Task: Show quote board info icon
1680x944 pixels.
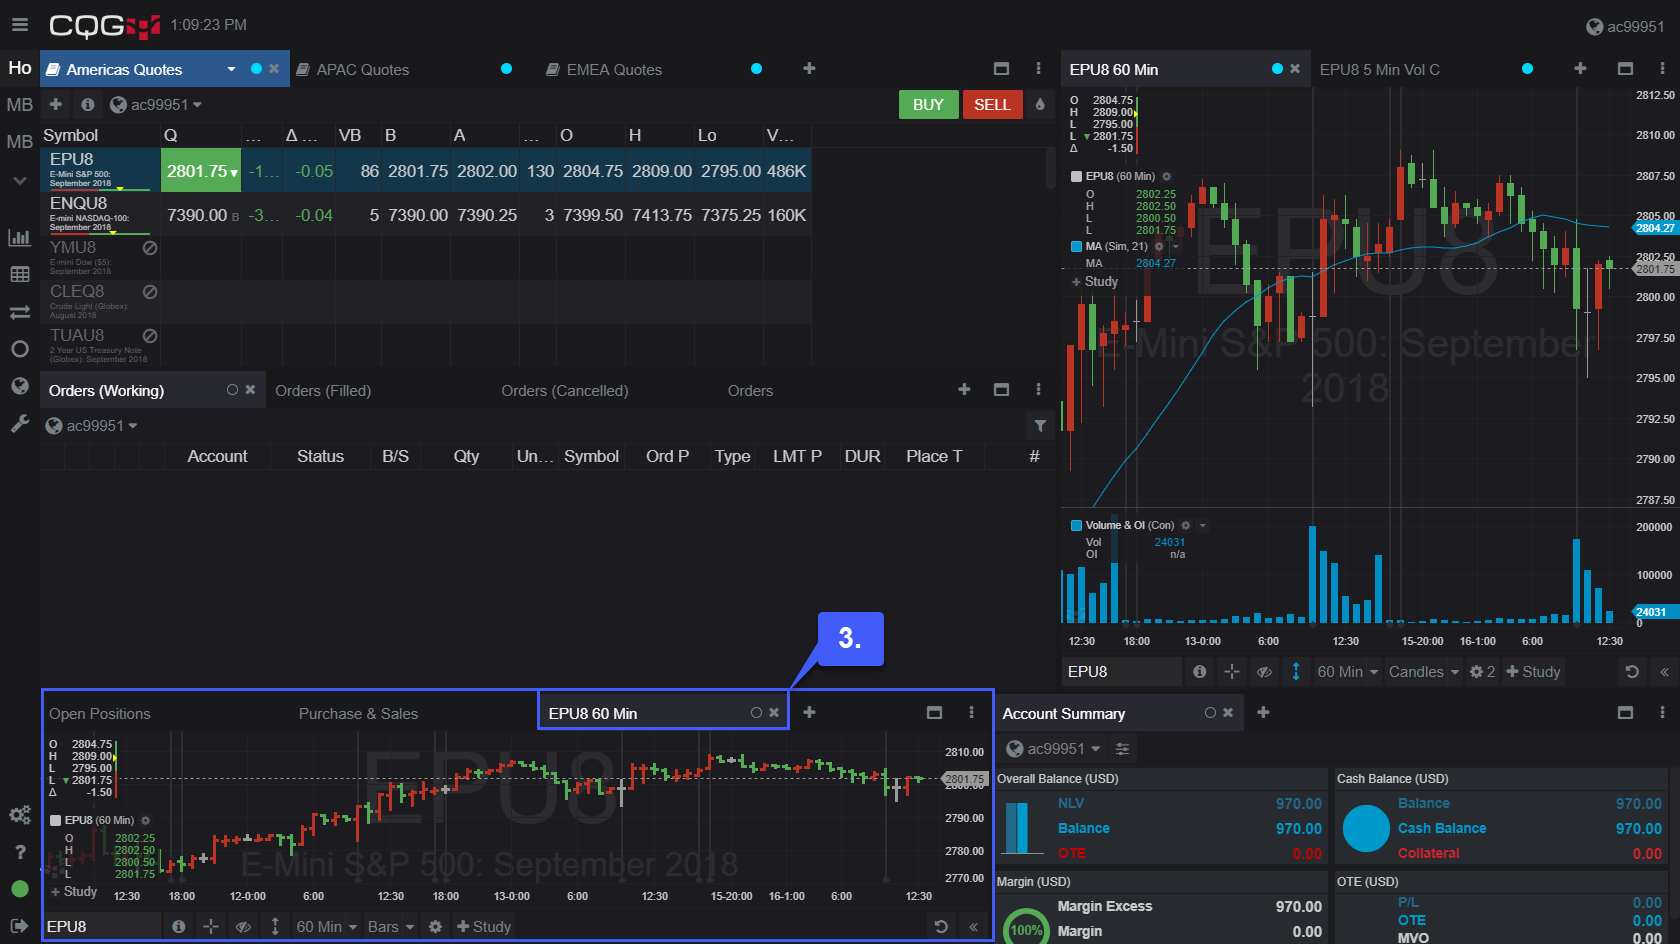Action: tap(88, 104)
